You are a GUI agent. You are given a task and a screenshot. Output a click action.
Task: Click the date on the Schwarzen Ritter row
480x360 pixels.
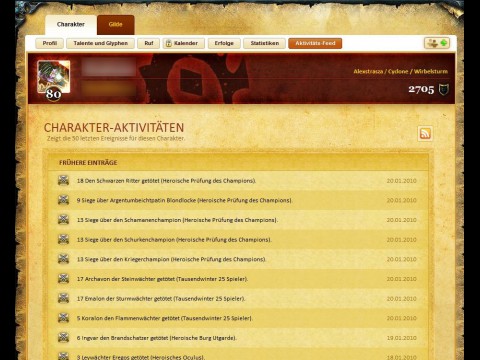[402, 181]
